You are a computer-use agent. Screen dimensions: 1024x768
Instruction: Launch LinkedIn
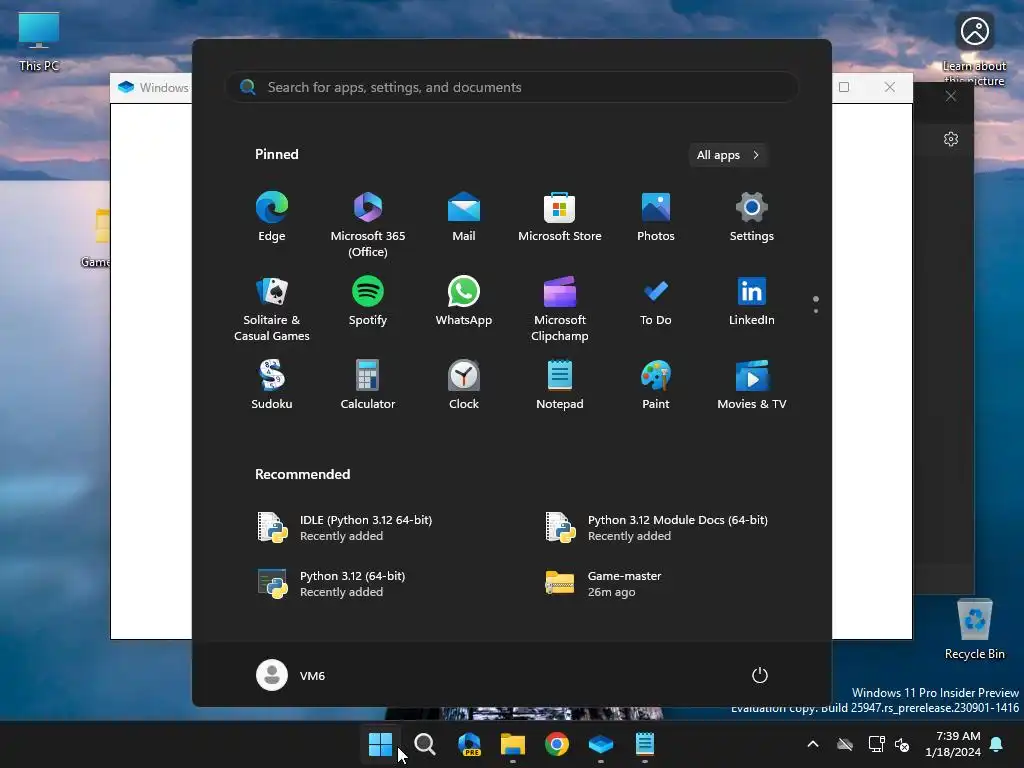752,301
